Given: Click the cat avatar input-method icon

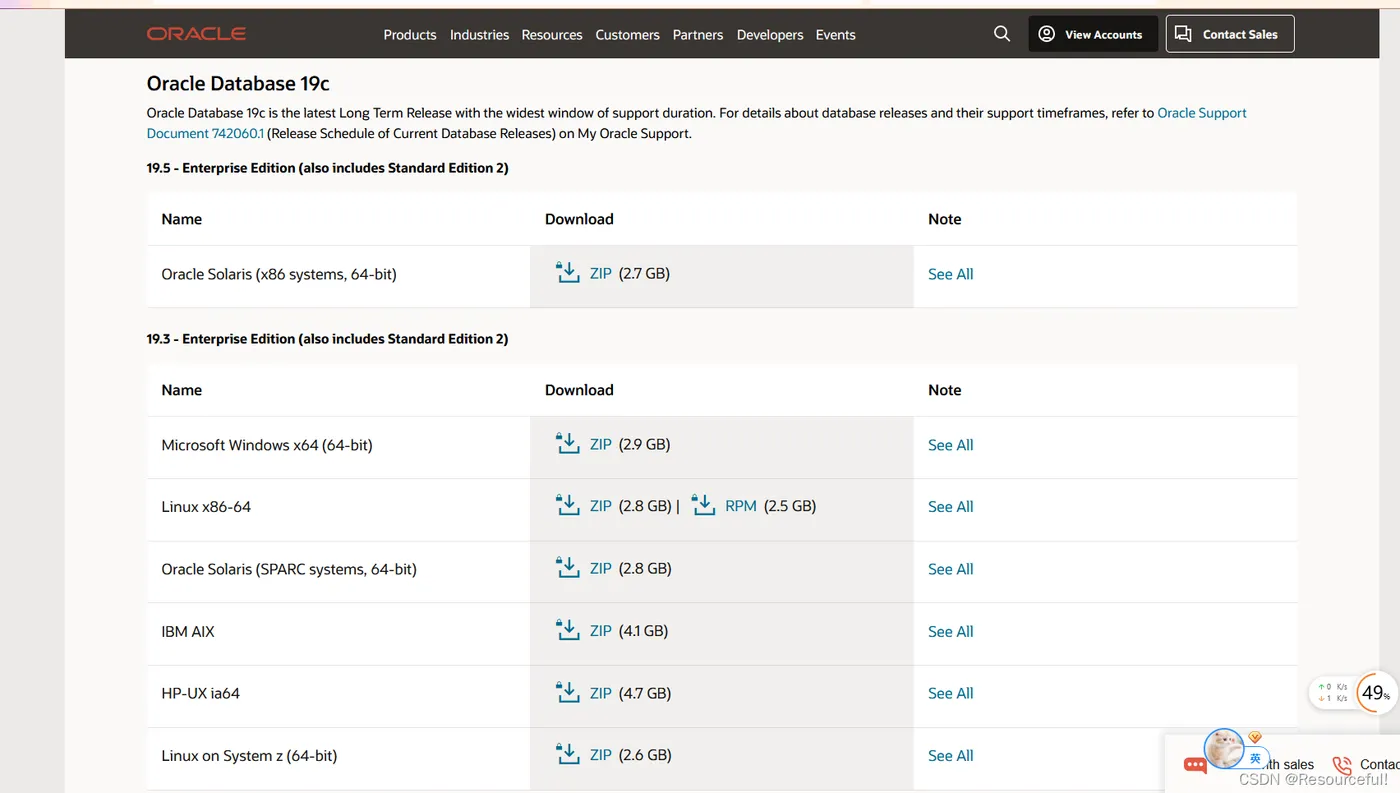Looking at the screenshot, I should 1224,747.
